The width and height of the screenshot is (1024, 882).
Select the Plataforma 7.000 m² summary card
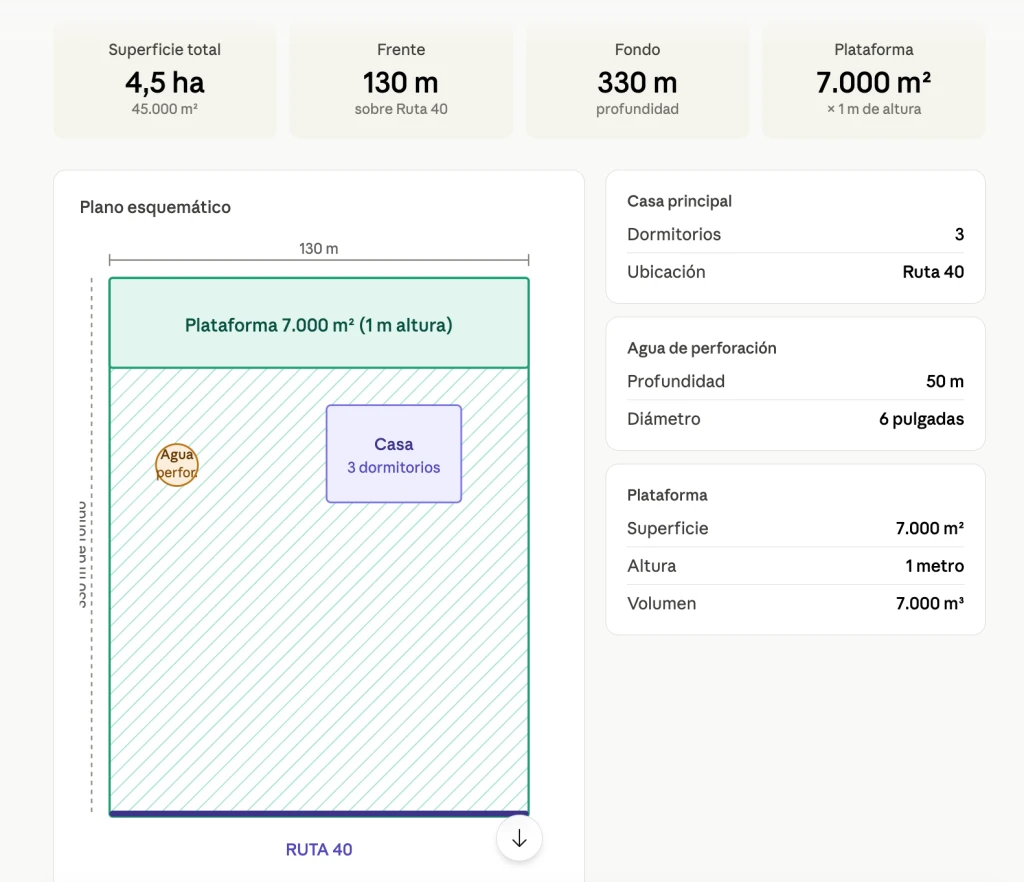tap(873, 80)
